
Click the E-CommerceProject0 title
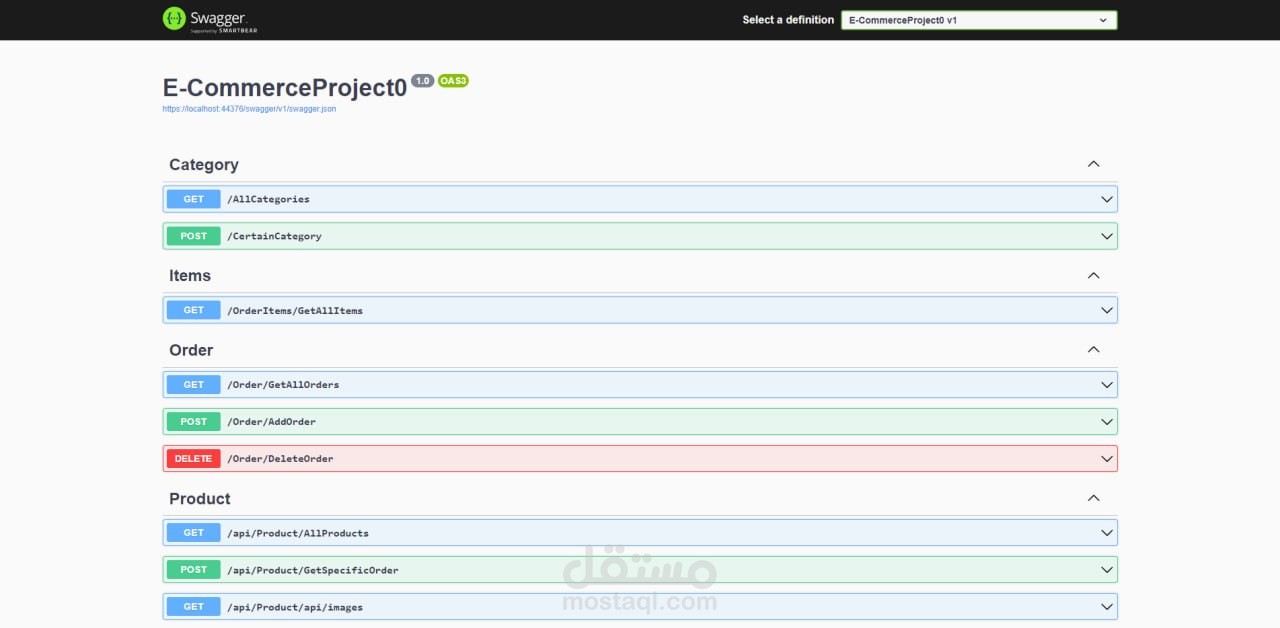tap(283, 88)
